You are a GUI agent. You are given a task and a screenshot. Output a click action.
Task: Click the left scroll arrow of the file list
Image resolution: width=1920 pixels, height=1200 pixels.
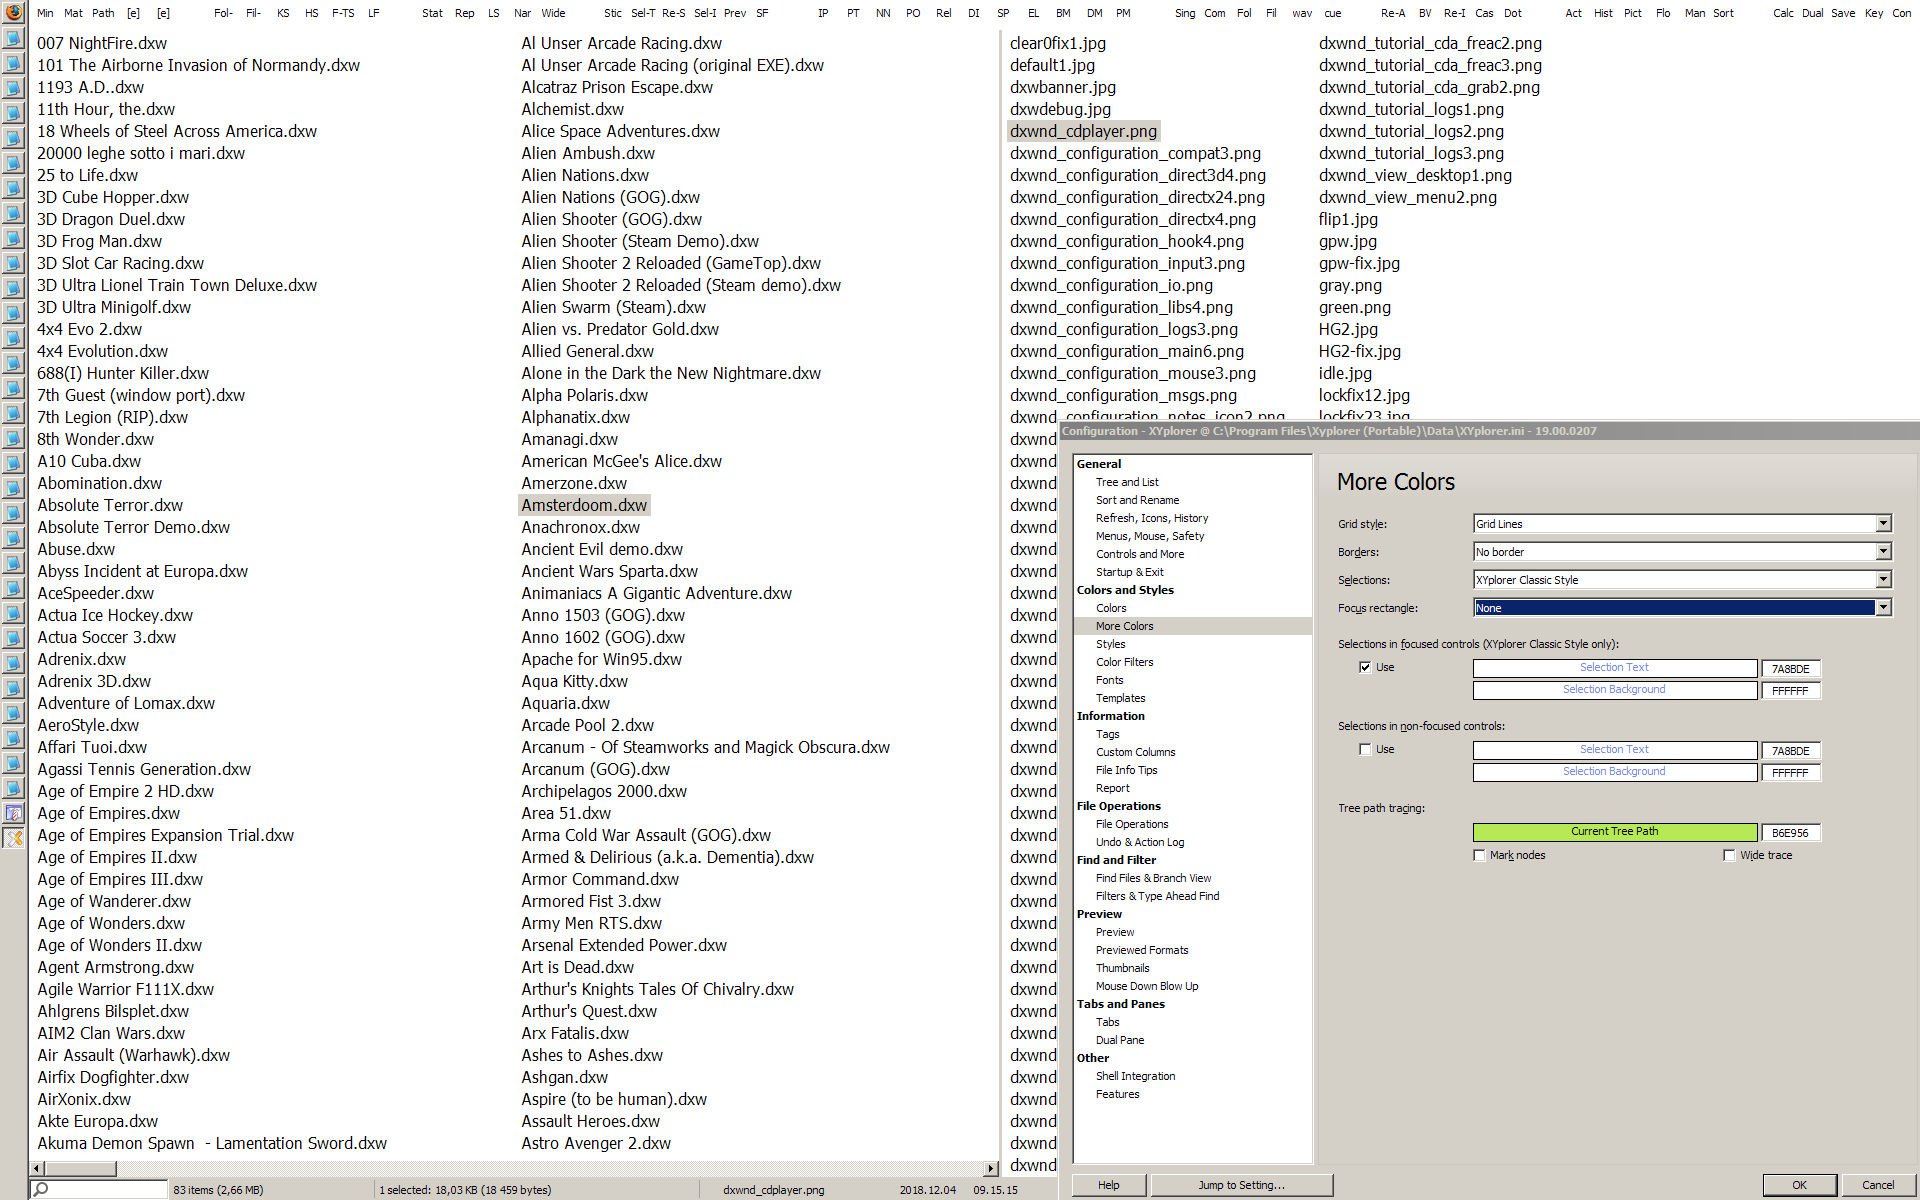[37, 1168]
